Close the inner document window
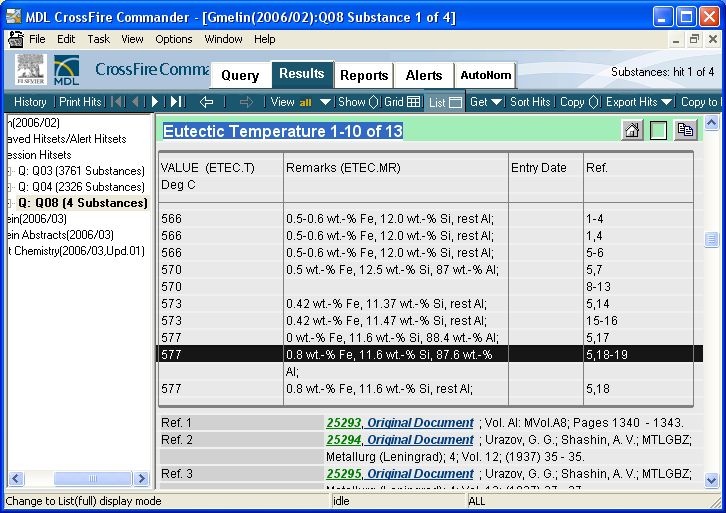The height and width of the screenshot is (513, 726). click(713, 39)
